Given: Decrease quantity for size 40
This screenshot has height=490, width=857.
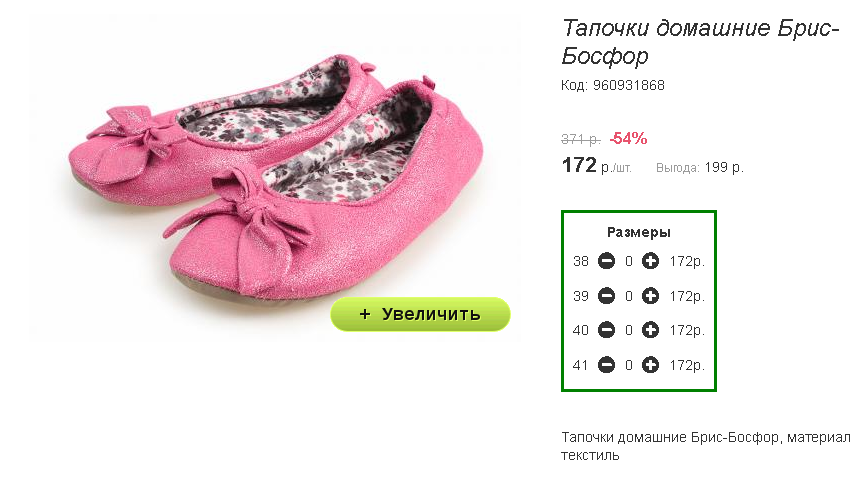Looking at the screenshot, I should [606, 330].
